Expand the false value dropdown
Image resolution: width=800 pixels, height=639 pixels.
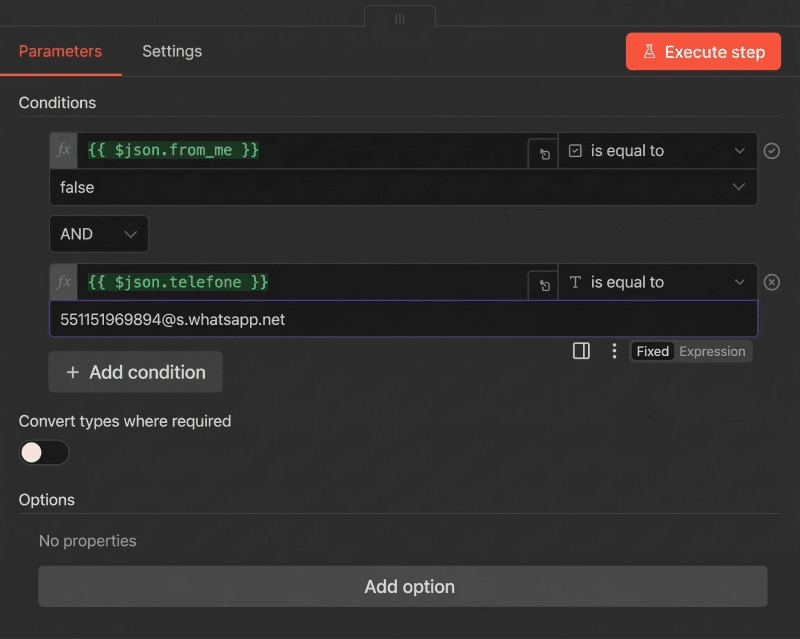pyautogui.click(x=404, y=187)
